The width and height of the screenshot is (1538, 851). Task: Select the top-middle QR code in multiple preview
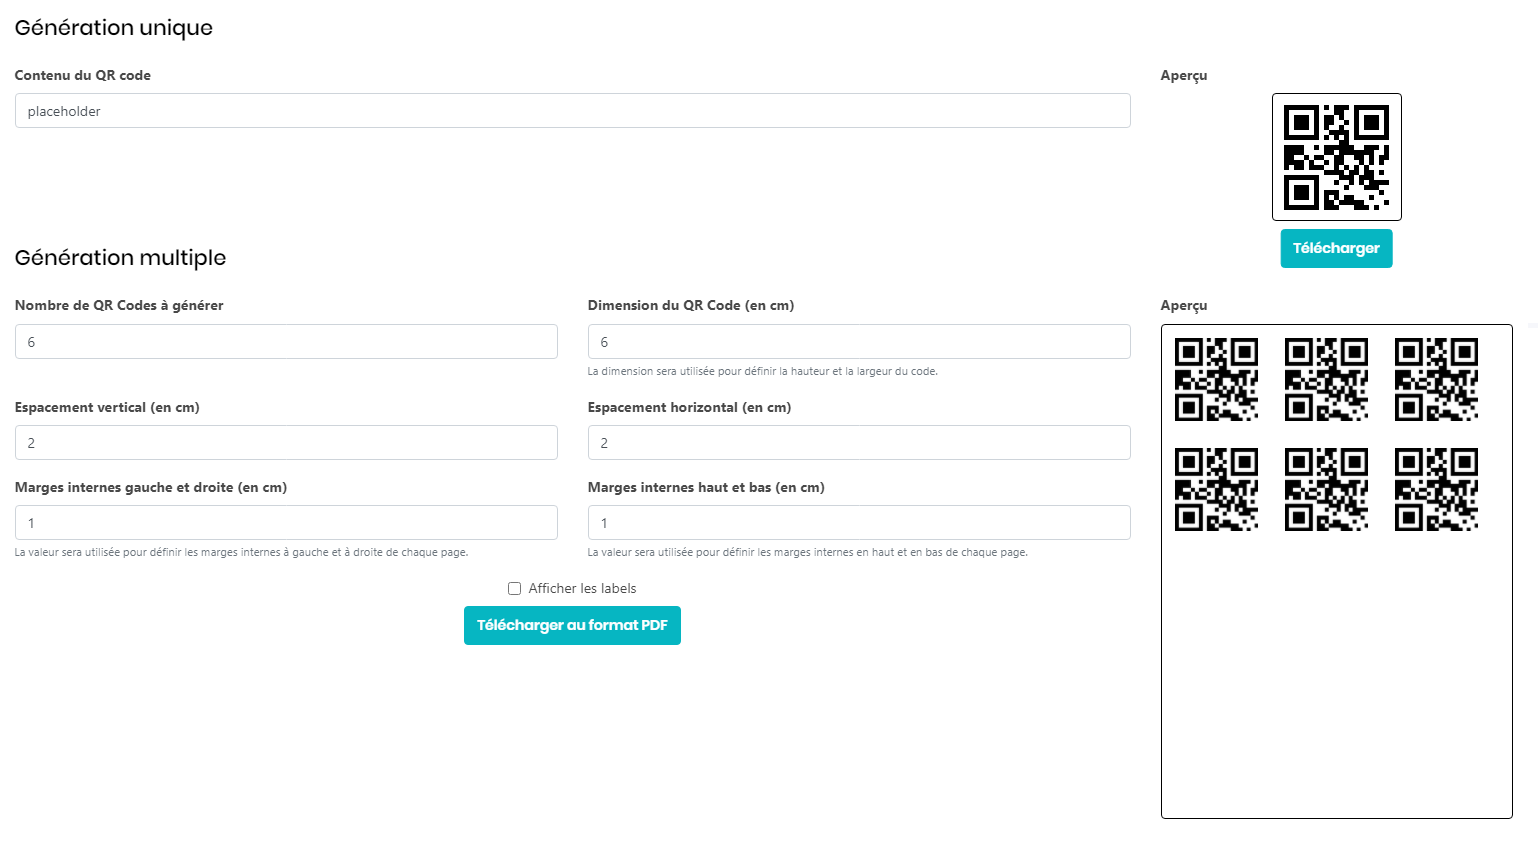[x=1326, y=379]
